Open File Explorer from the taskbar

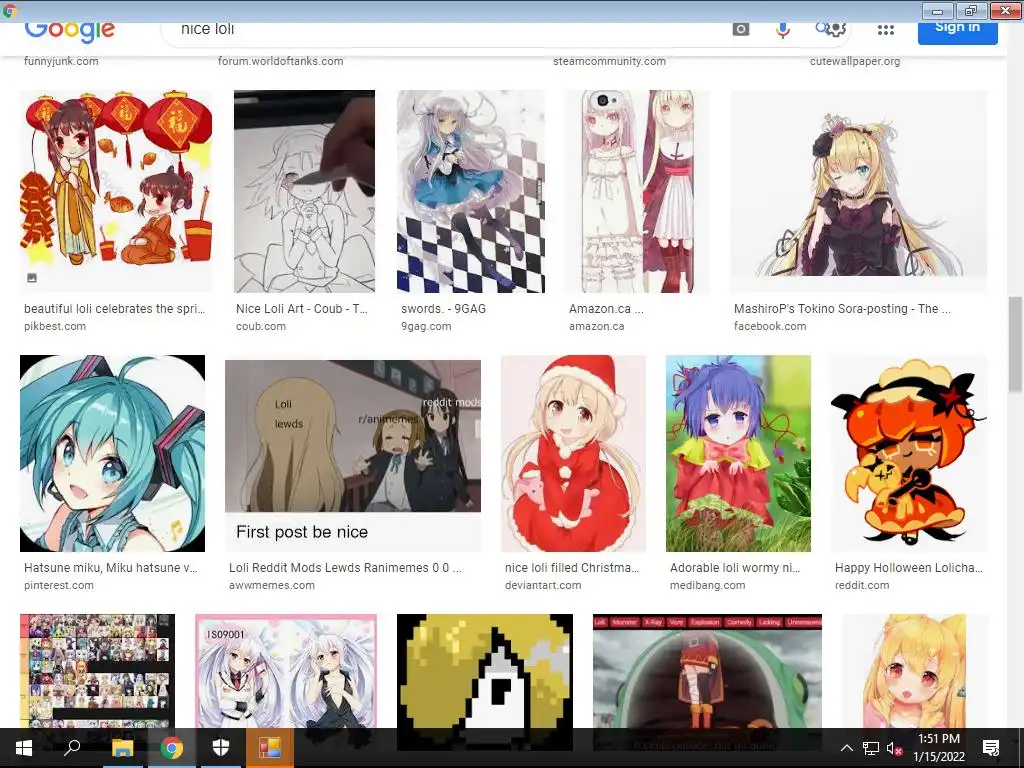pyautogui.click(x=122, y=748)
